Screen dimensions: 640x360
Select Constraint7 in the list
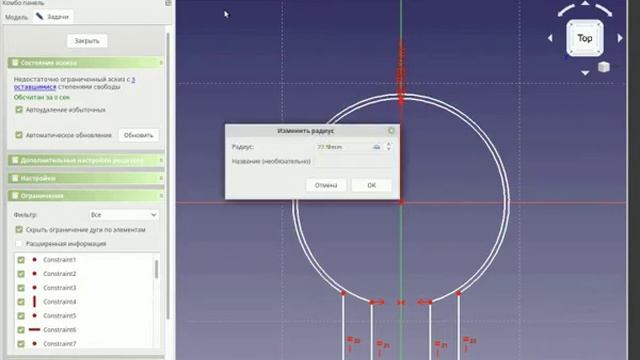[60, 344]
